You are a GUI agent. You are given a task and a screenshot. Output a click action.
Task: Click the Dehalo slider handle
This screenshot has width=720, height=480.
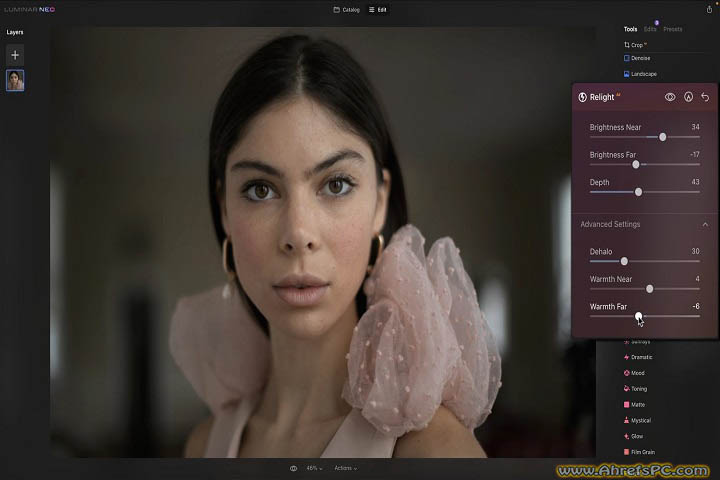coord(624,261)
